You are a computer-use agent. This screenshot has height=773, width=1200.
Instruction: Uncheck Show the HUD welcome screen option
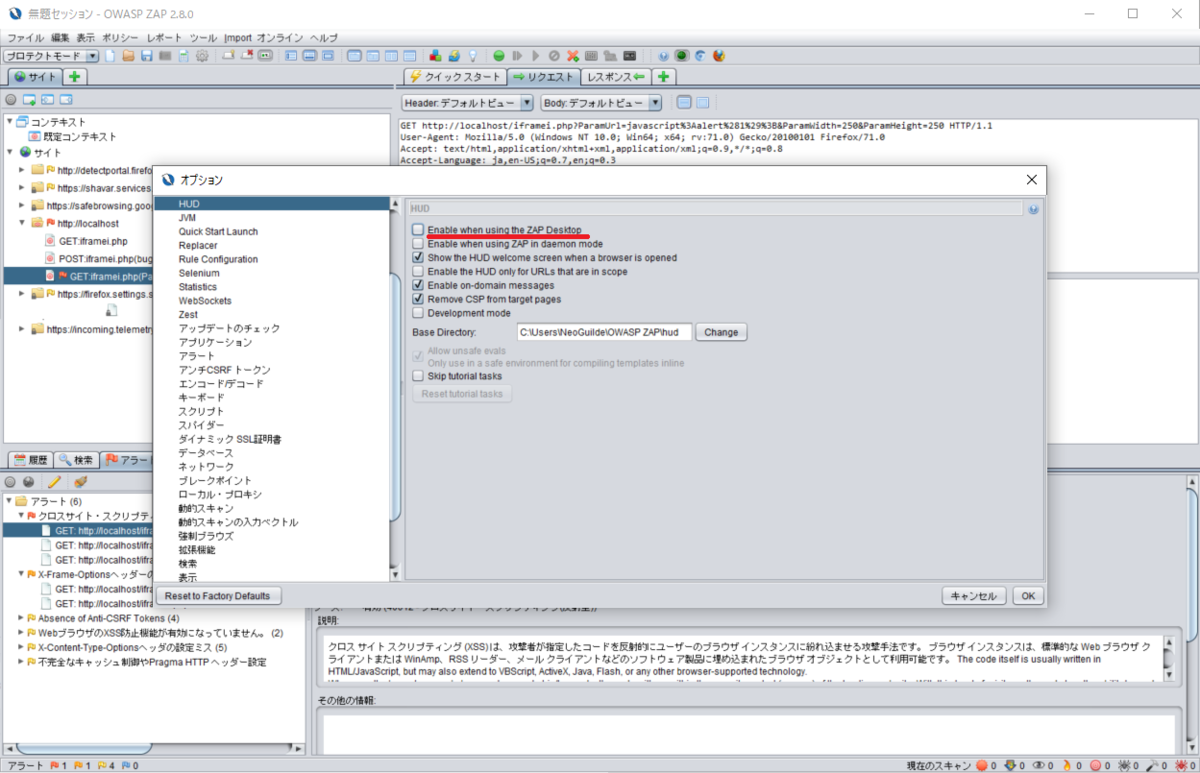coord(418,258)
